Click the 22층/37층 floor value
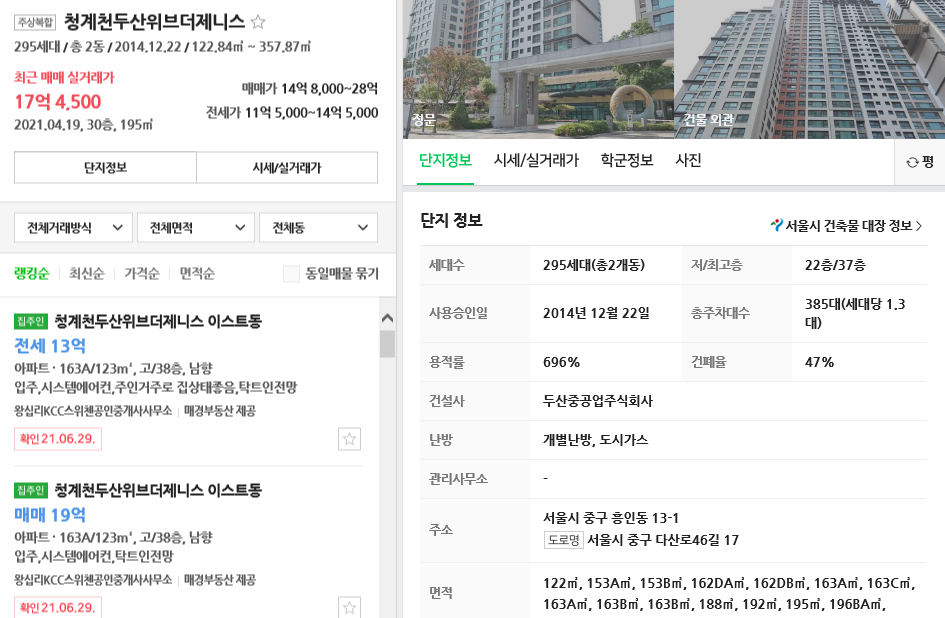The width and height of the screenshot is (945, 618). pos(835,265)
